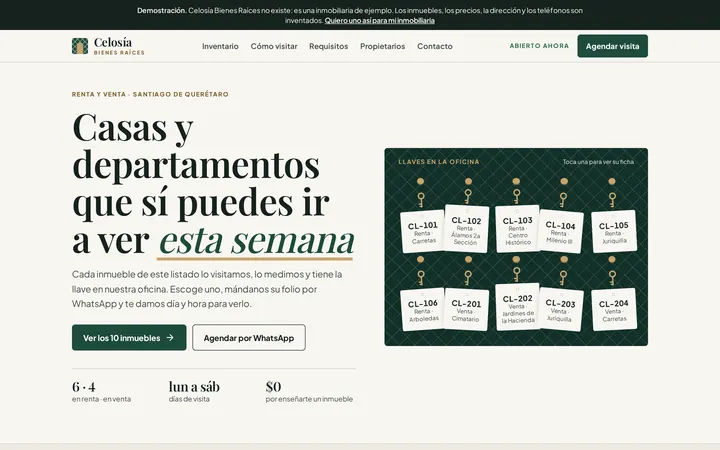Click the key icon above CL-103
This screenshot has height=450, width=720.
[517, 196]
